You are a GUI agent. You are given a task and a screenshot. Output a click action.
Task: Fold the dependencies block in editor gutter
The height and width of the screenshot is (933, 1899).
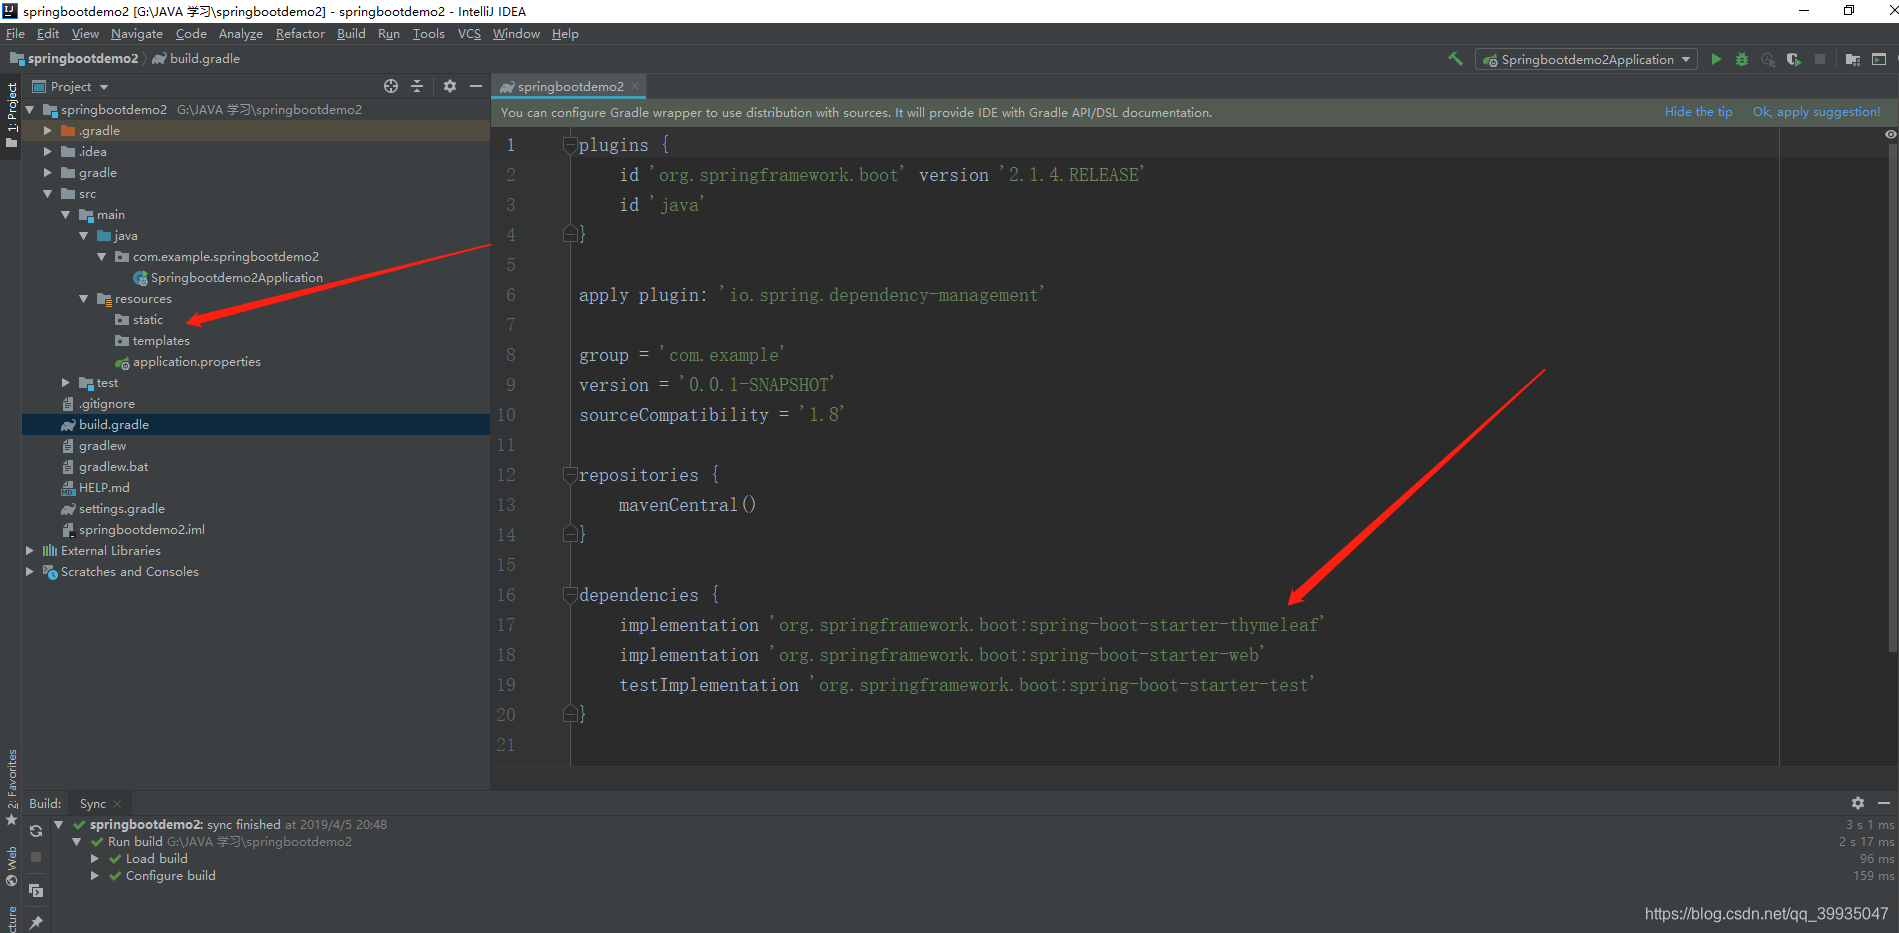point(570,595)
